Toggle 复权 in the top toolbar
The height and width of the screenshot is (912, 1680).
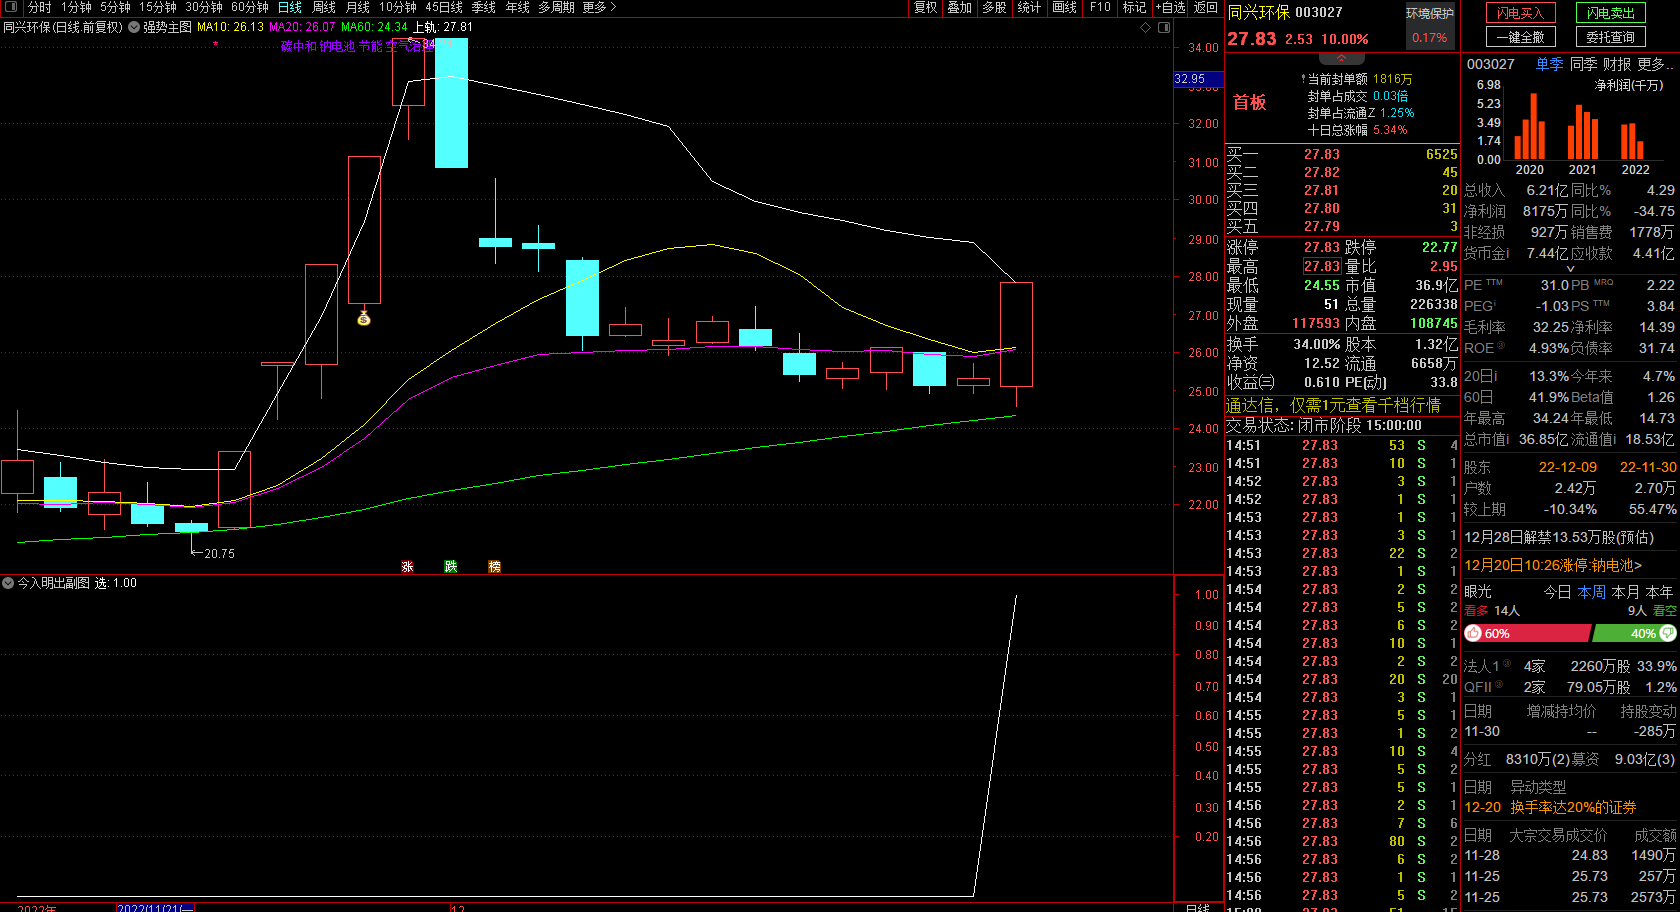coord(926,7)
